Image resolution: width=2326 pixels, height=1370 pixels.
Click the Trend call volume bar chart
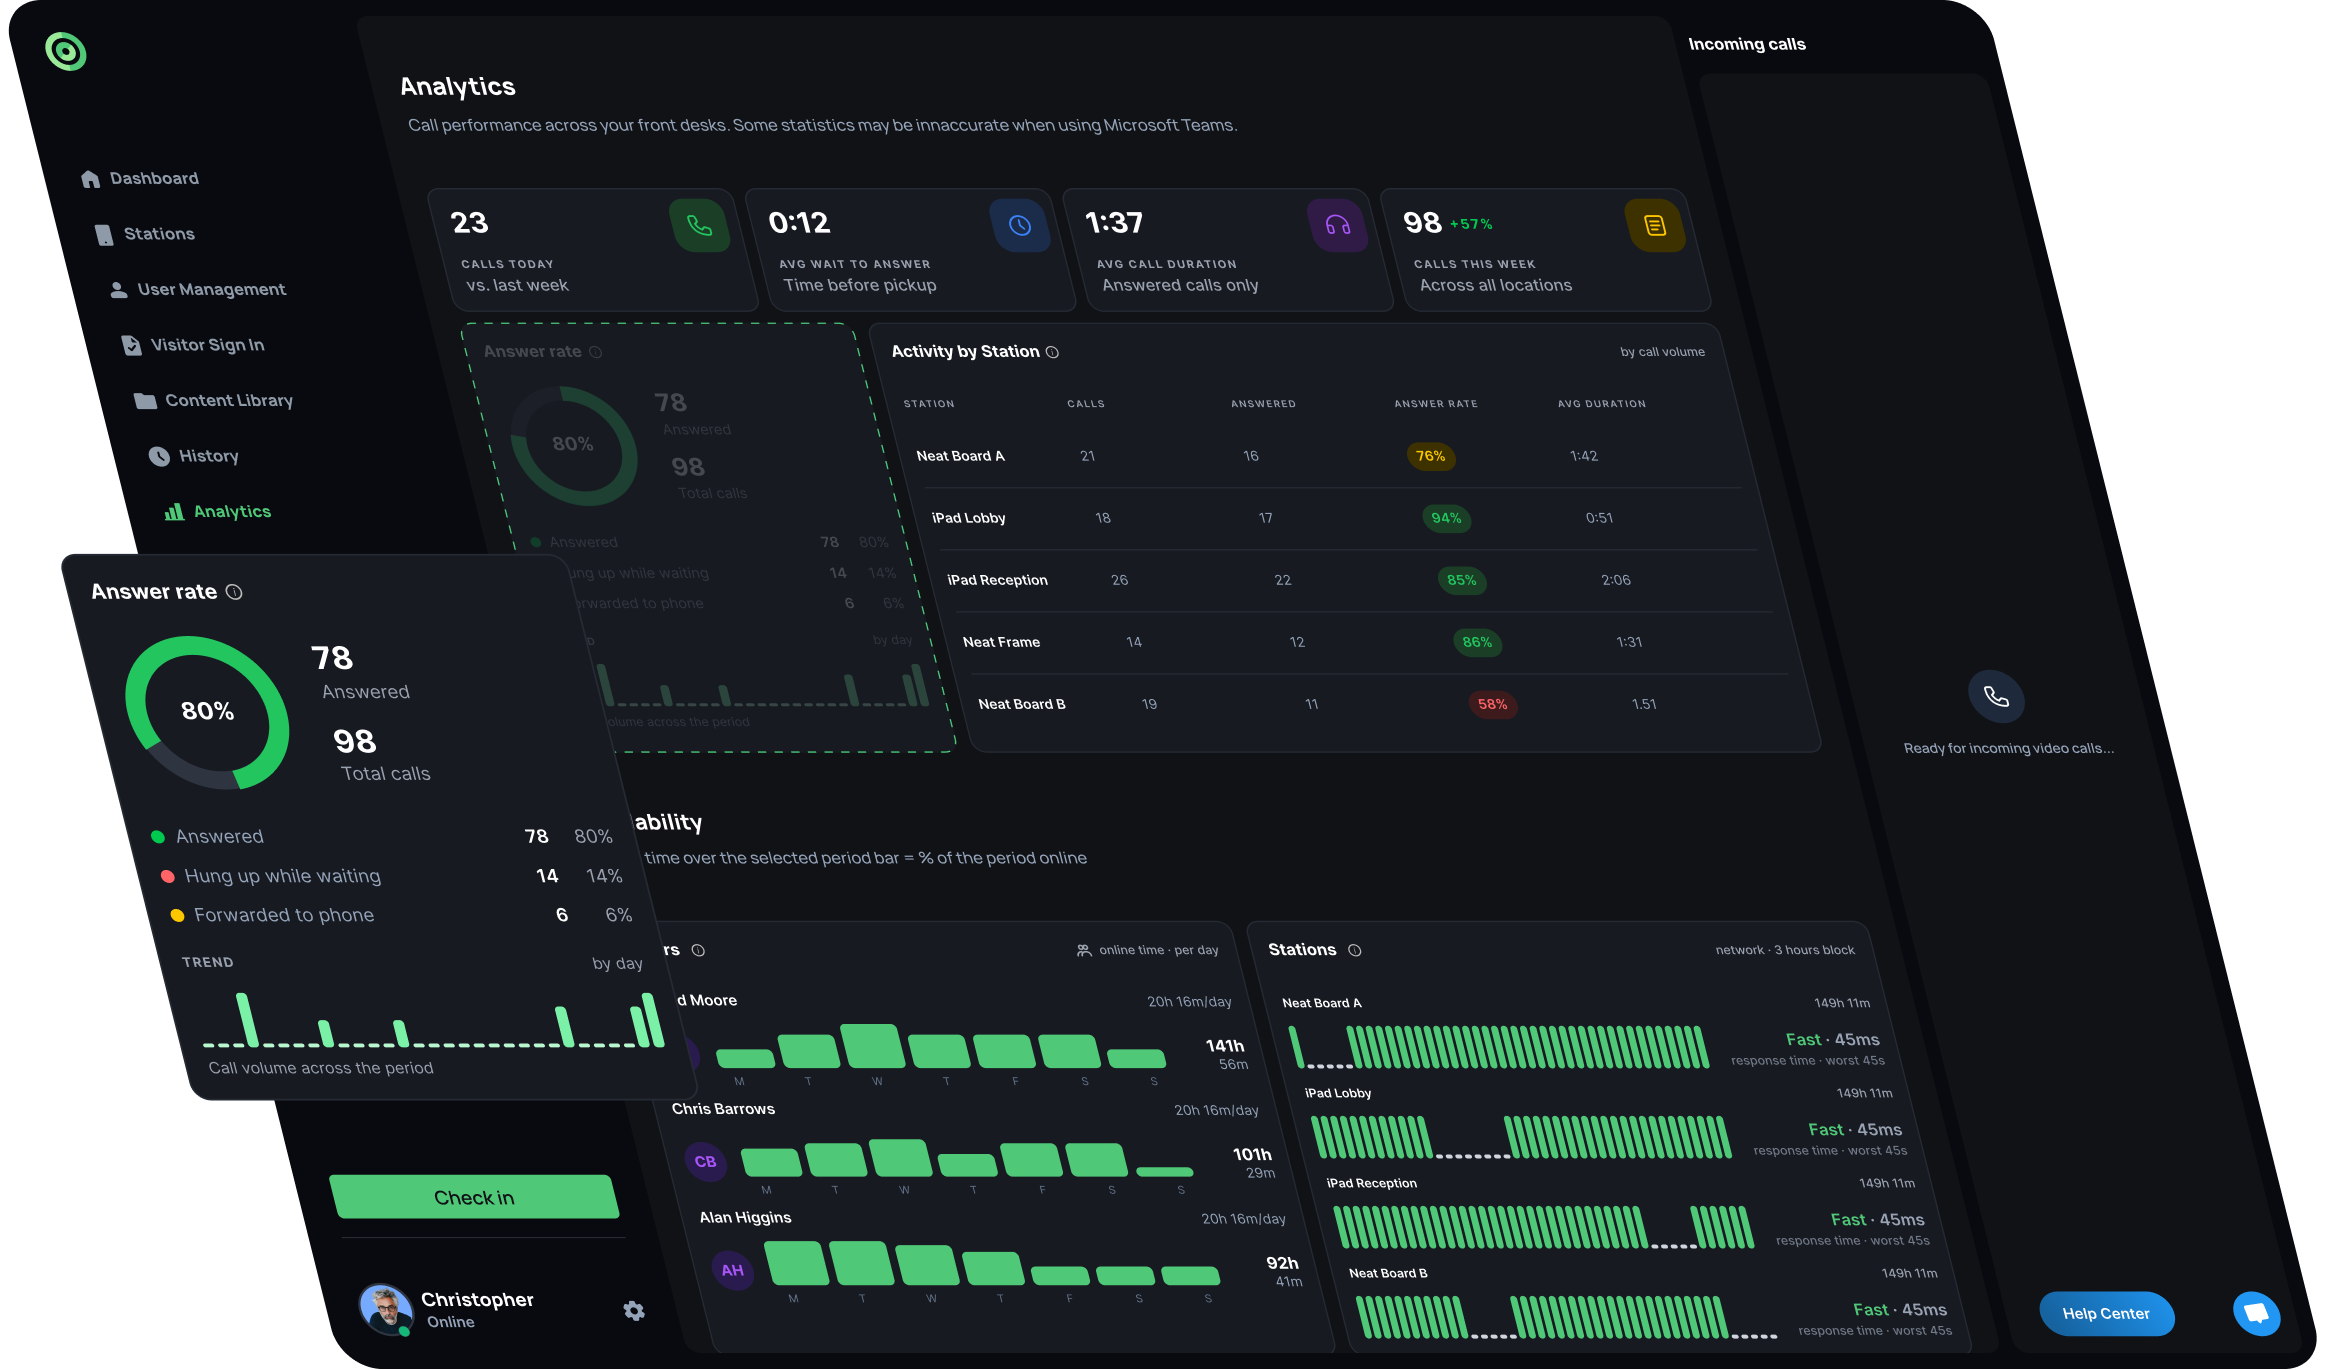(433, 1020)
